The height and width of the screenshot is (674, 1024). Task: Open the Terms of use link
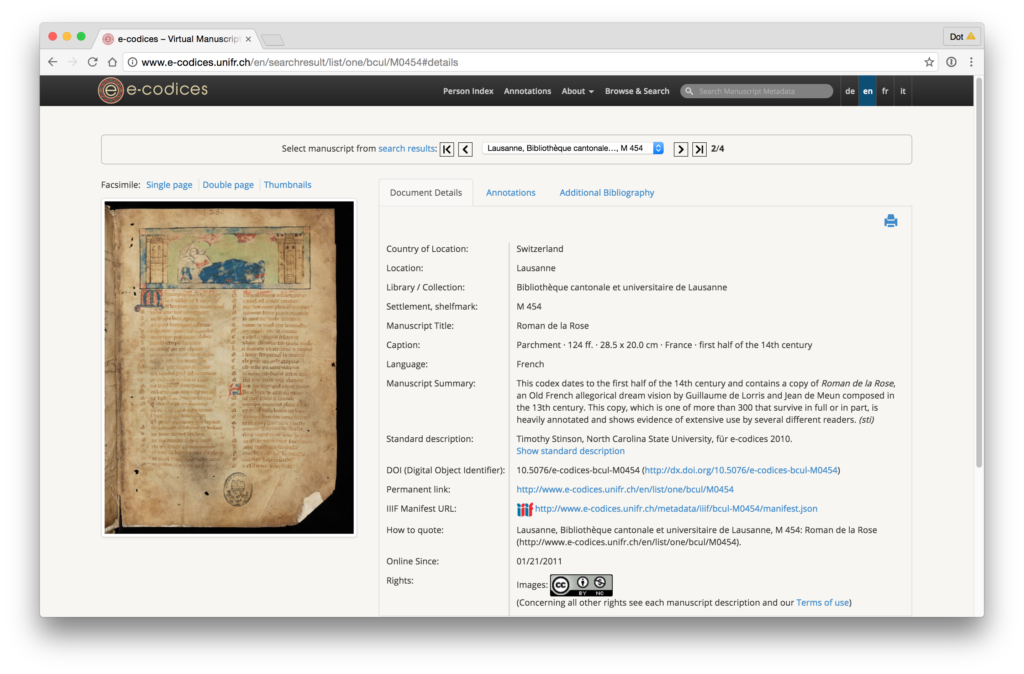pyautogui.click(x=822, y=603)
